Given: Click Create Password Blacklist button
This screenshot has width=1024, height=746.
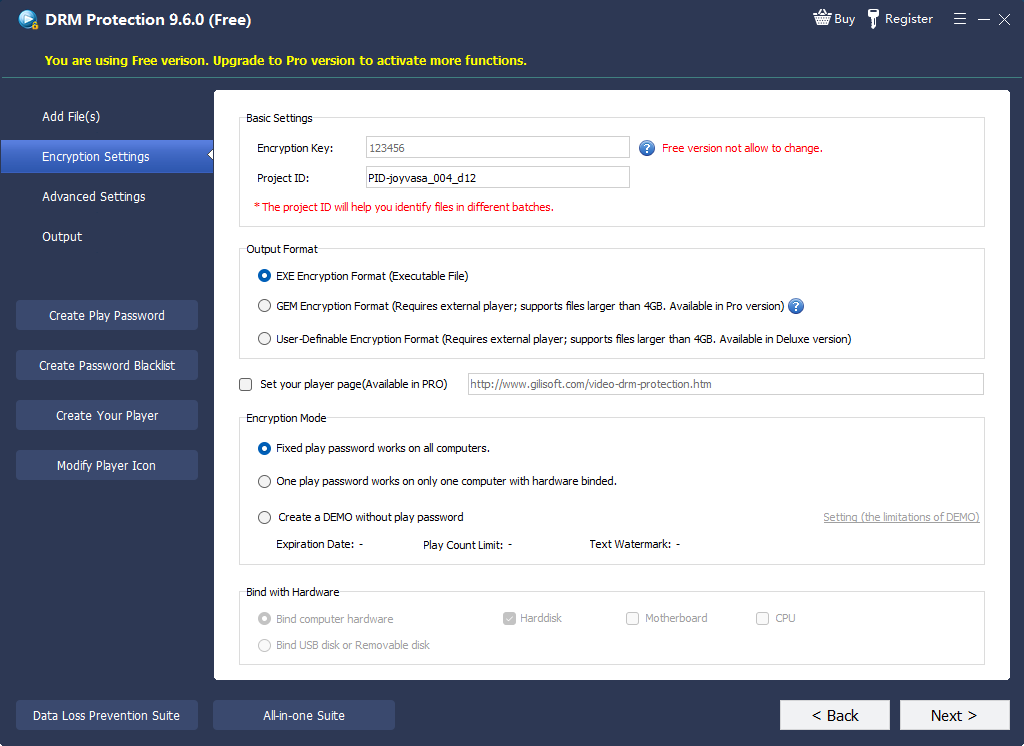Looking at the screenshot, I should click(x=107, y=365).
